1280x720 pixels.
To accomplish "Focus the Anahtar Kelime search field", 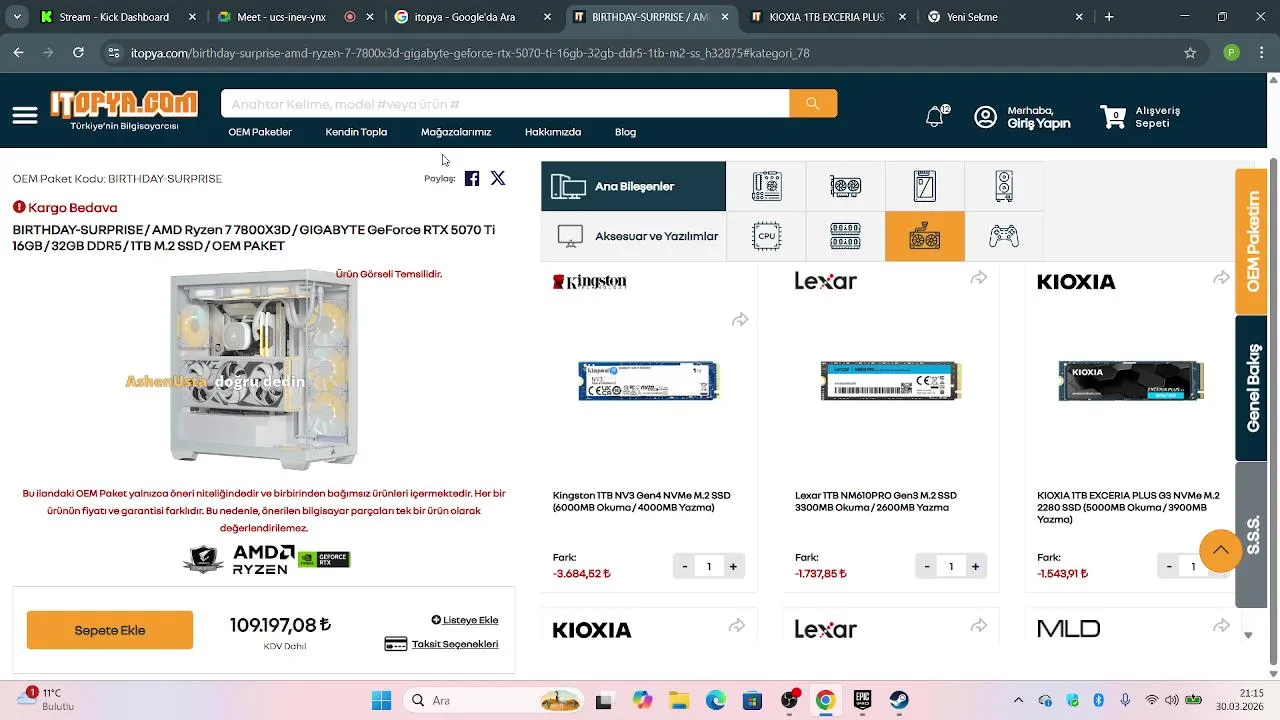I will 505,103.
